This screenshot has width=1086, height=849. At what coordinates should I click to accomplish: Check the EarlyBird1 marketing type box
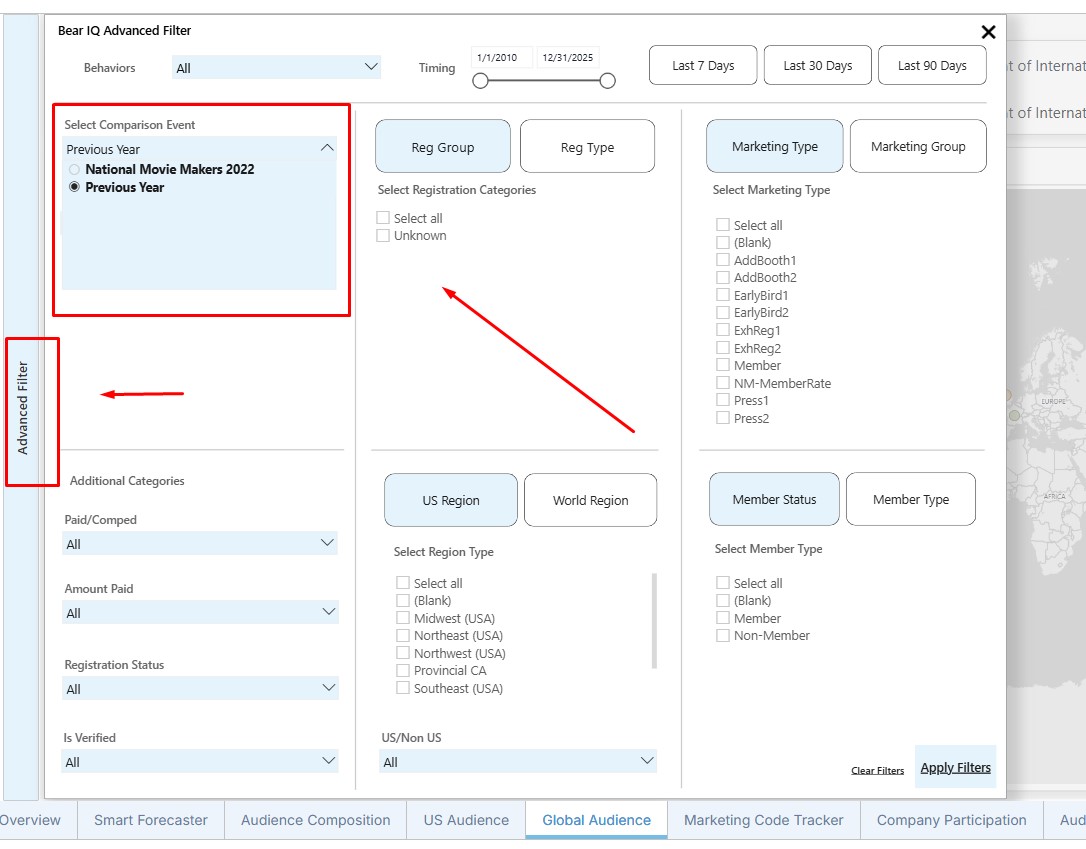click(723, 295)
